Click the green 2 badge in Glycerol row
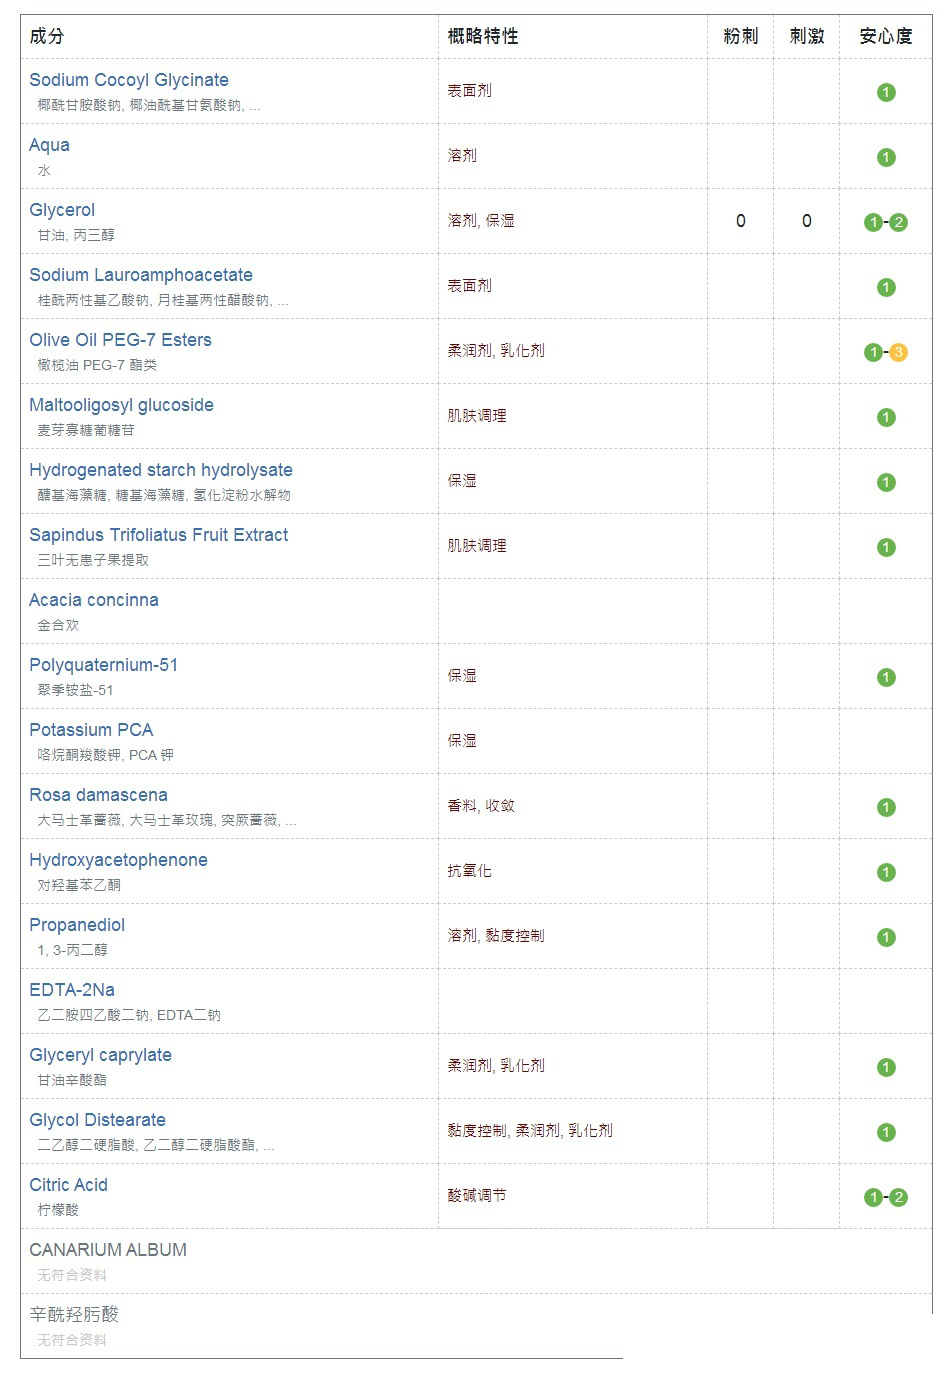951x1374 pixels. pos(898,222)
